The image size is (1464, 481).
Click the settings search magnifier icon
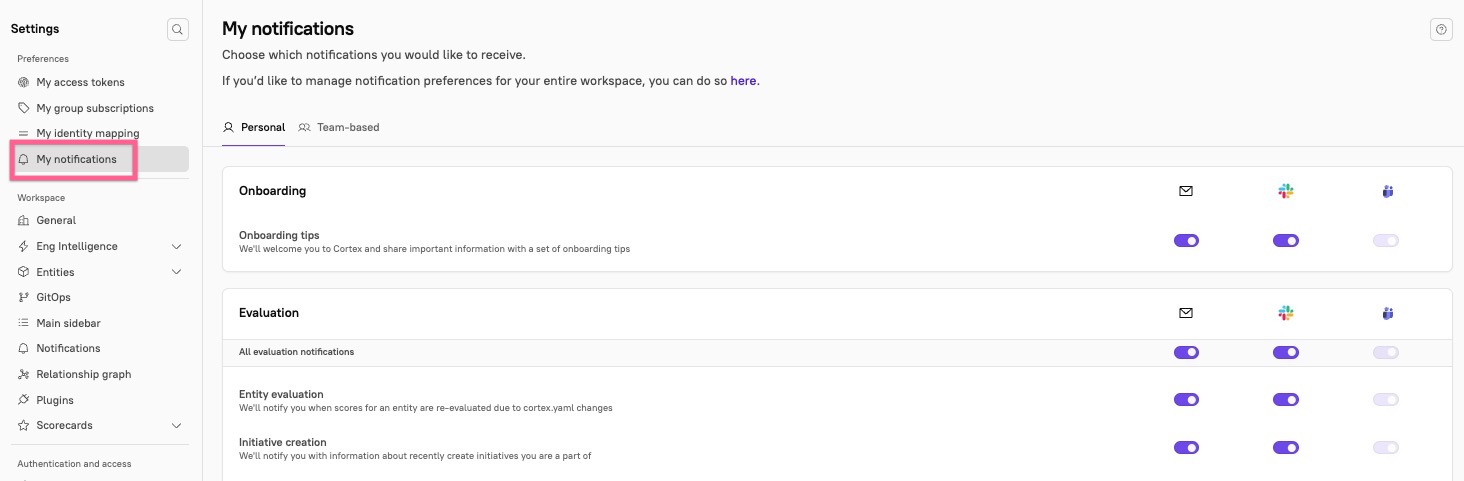(177, 30)
